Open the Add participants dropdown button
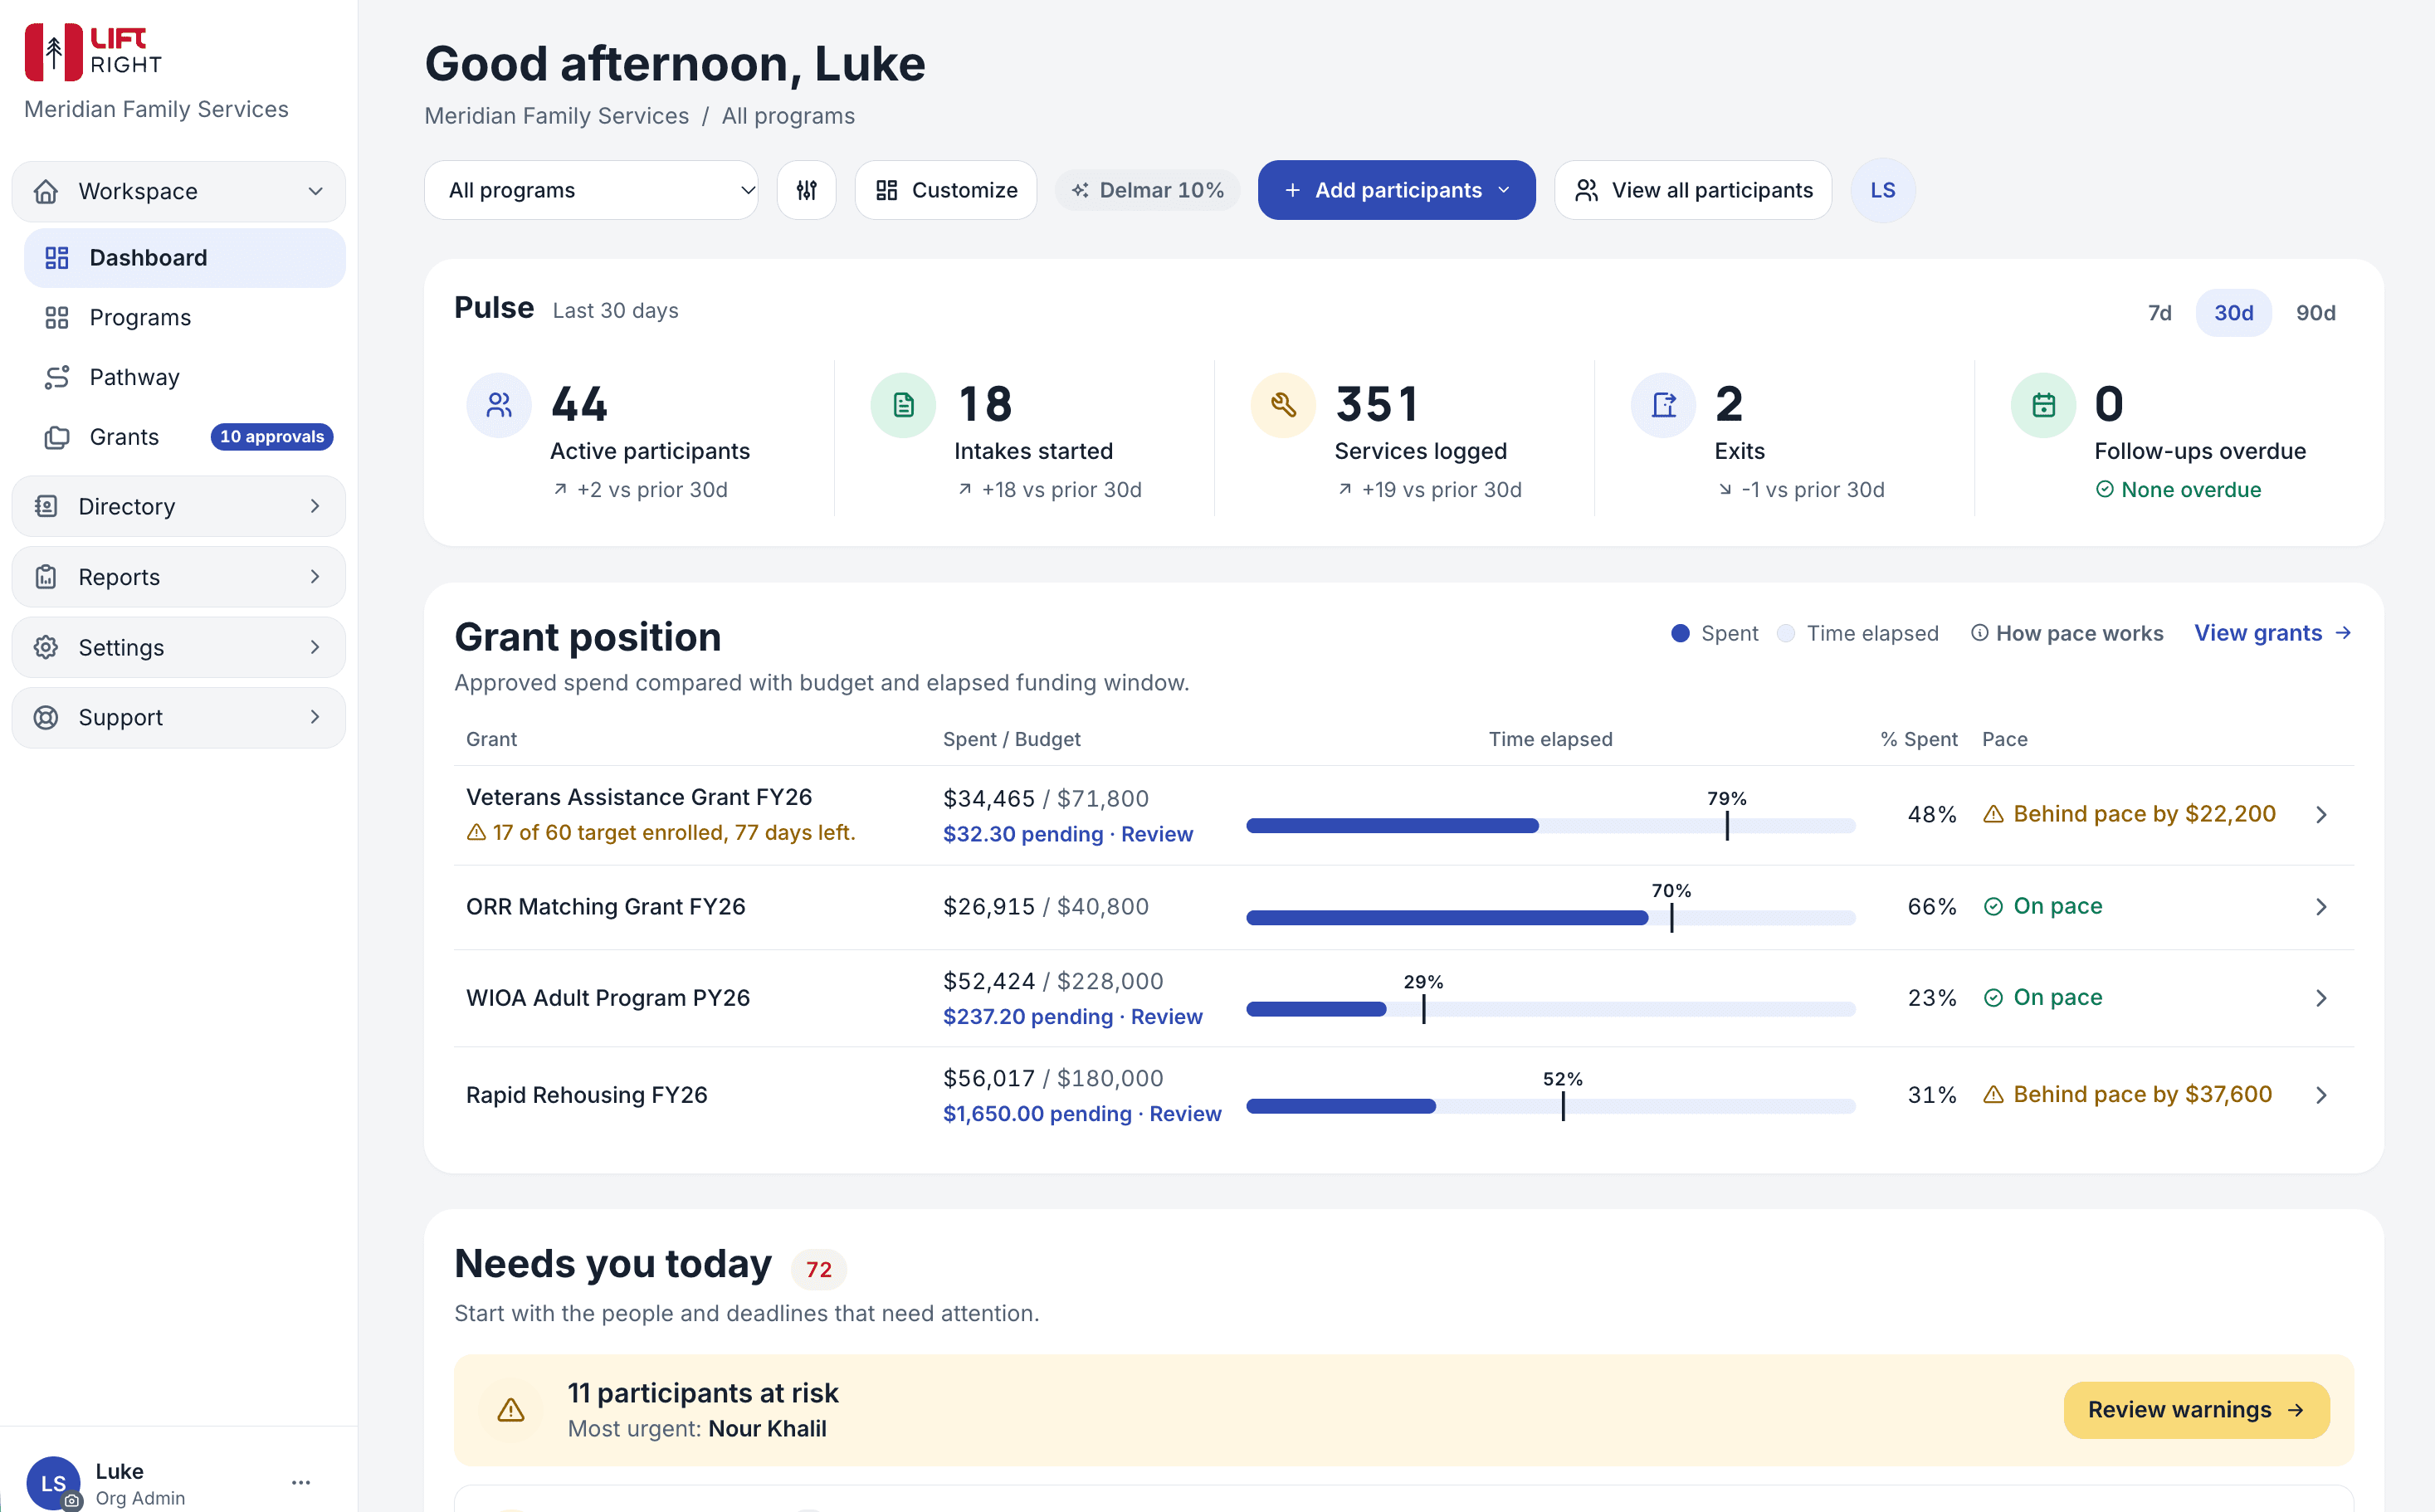This screenshot has height=1512, width=2435. click(1396, 190)
